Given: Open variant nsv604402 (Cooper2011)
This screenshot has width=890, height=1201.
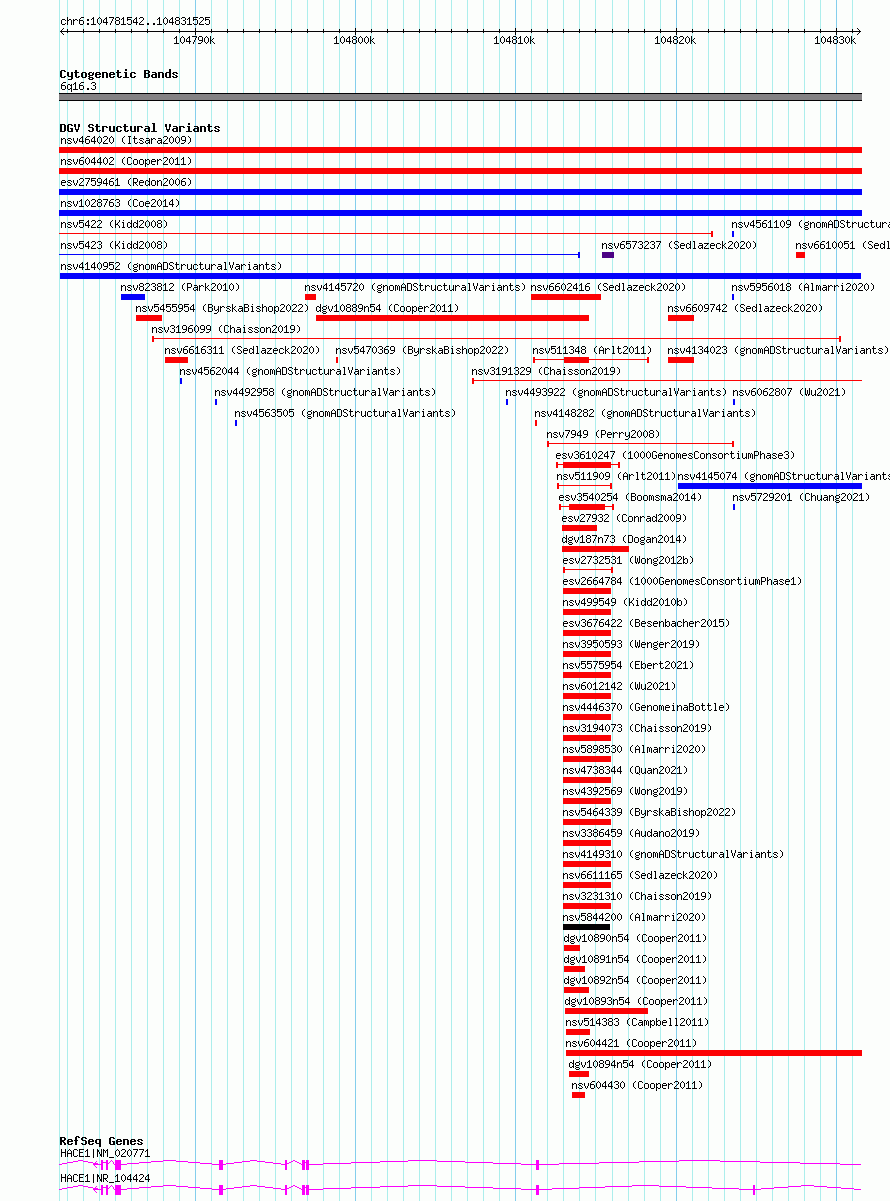Looking at the screenshot, I should (126, 161).
